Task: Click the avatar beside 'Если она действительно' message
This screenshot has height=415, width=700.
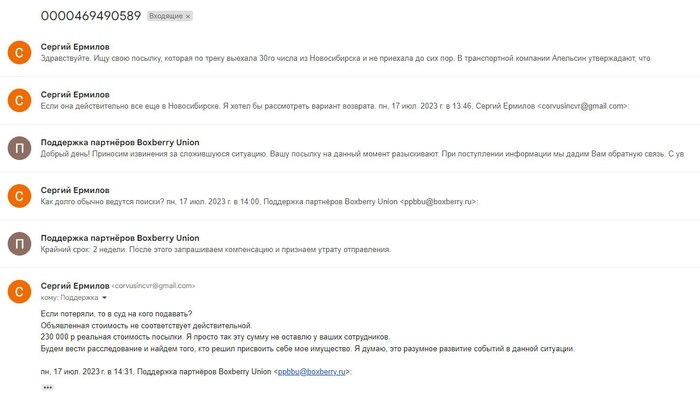Action: coord(18,99)
